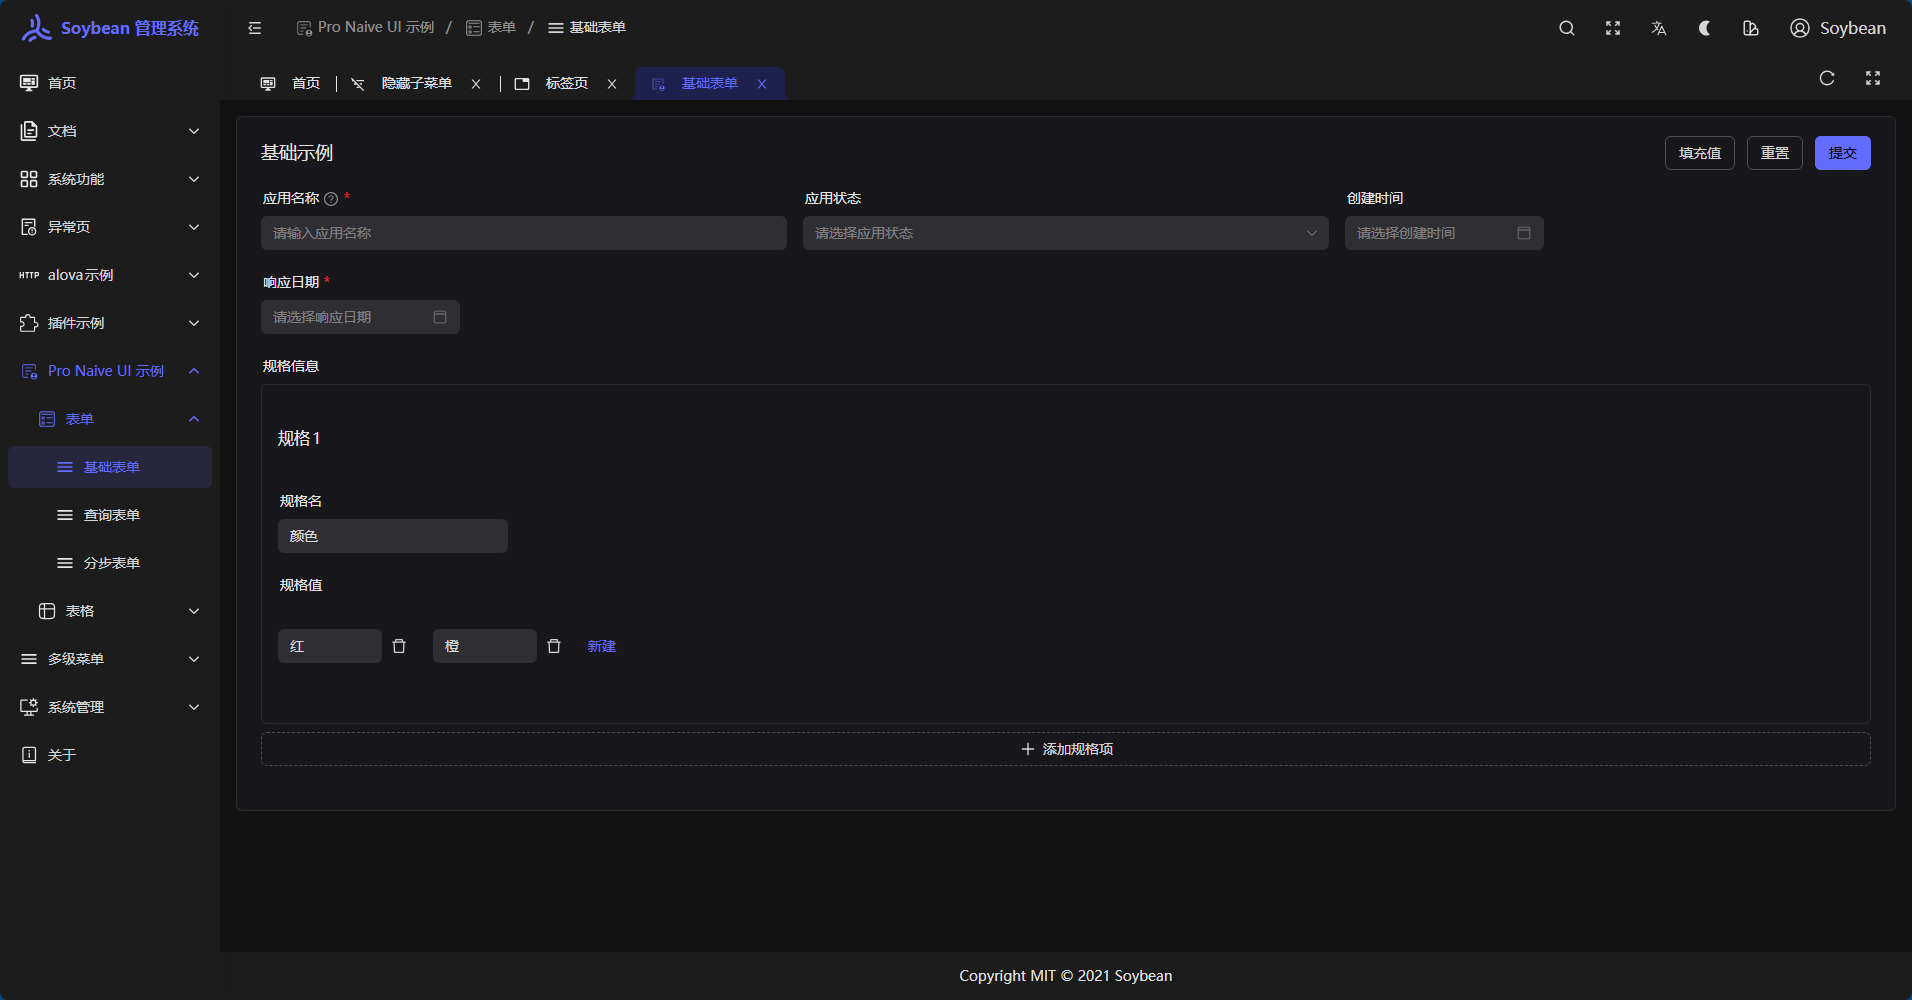
Task: Maximize the tab content with the expand icon
Action: click(x=1873, y=78)
